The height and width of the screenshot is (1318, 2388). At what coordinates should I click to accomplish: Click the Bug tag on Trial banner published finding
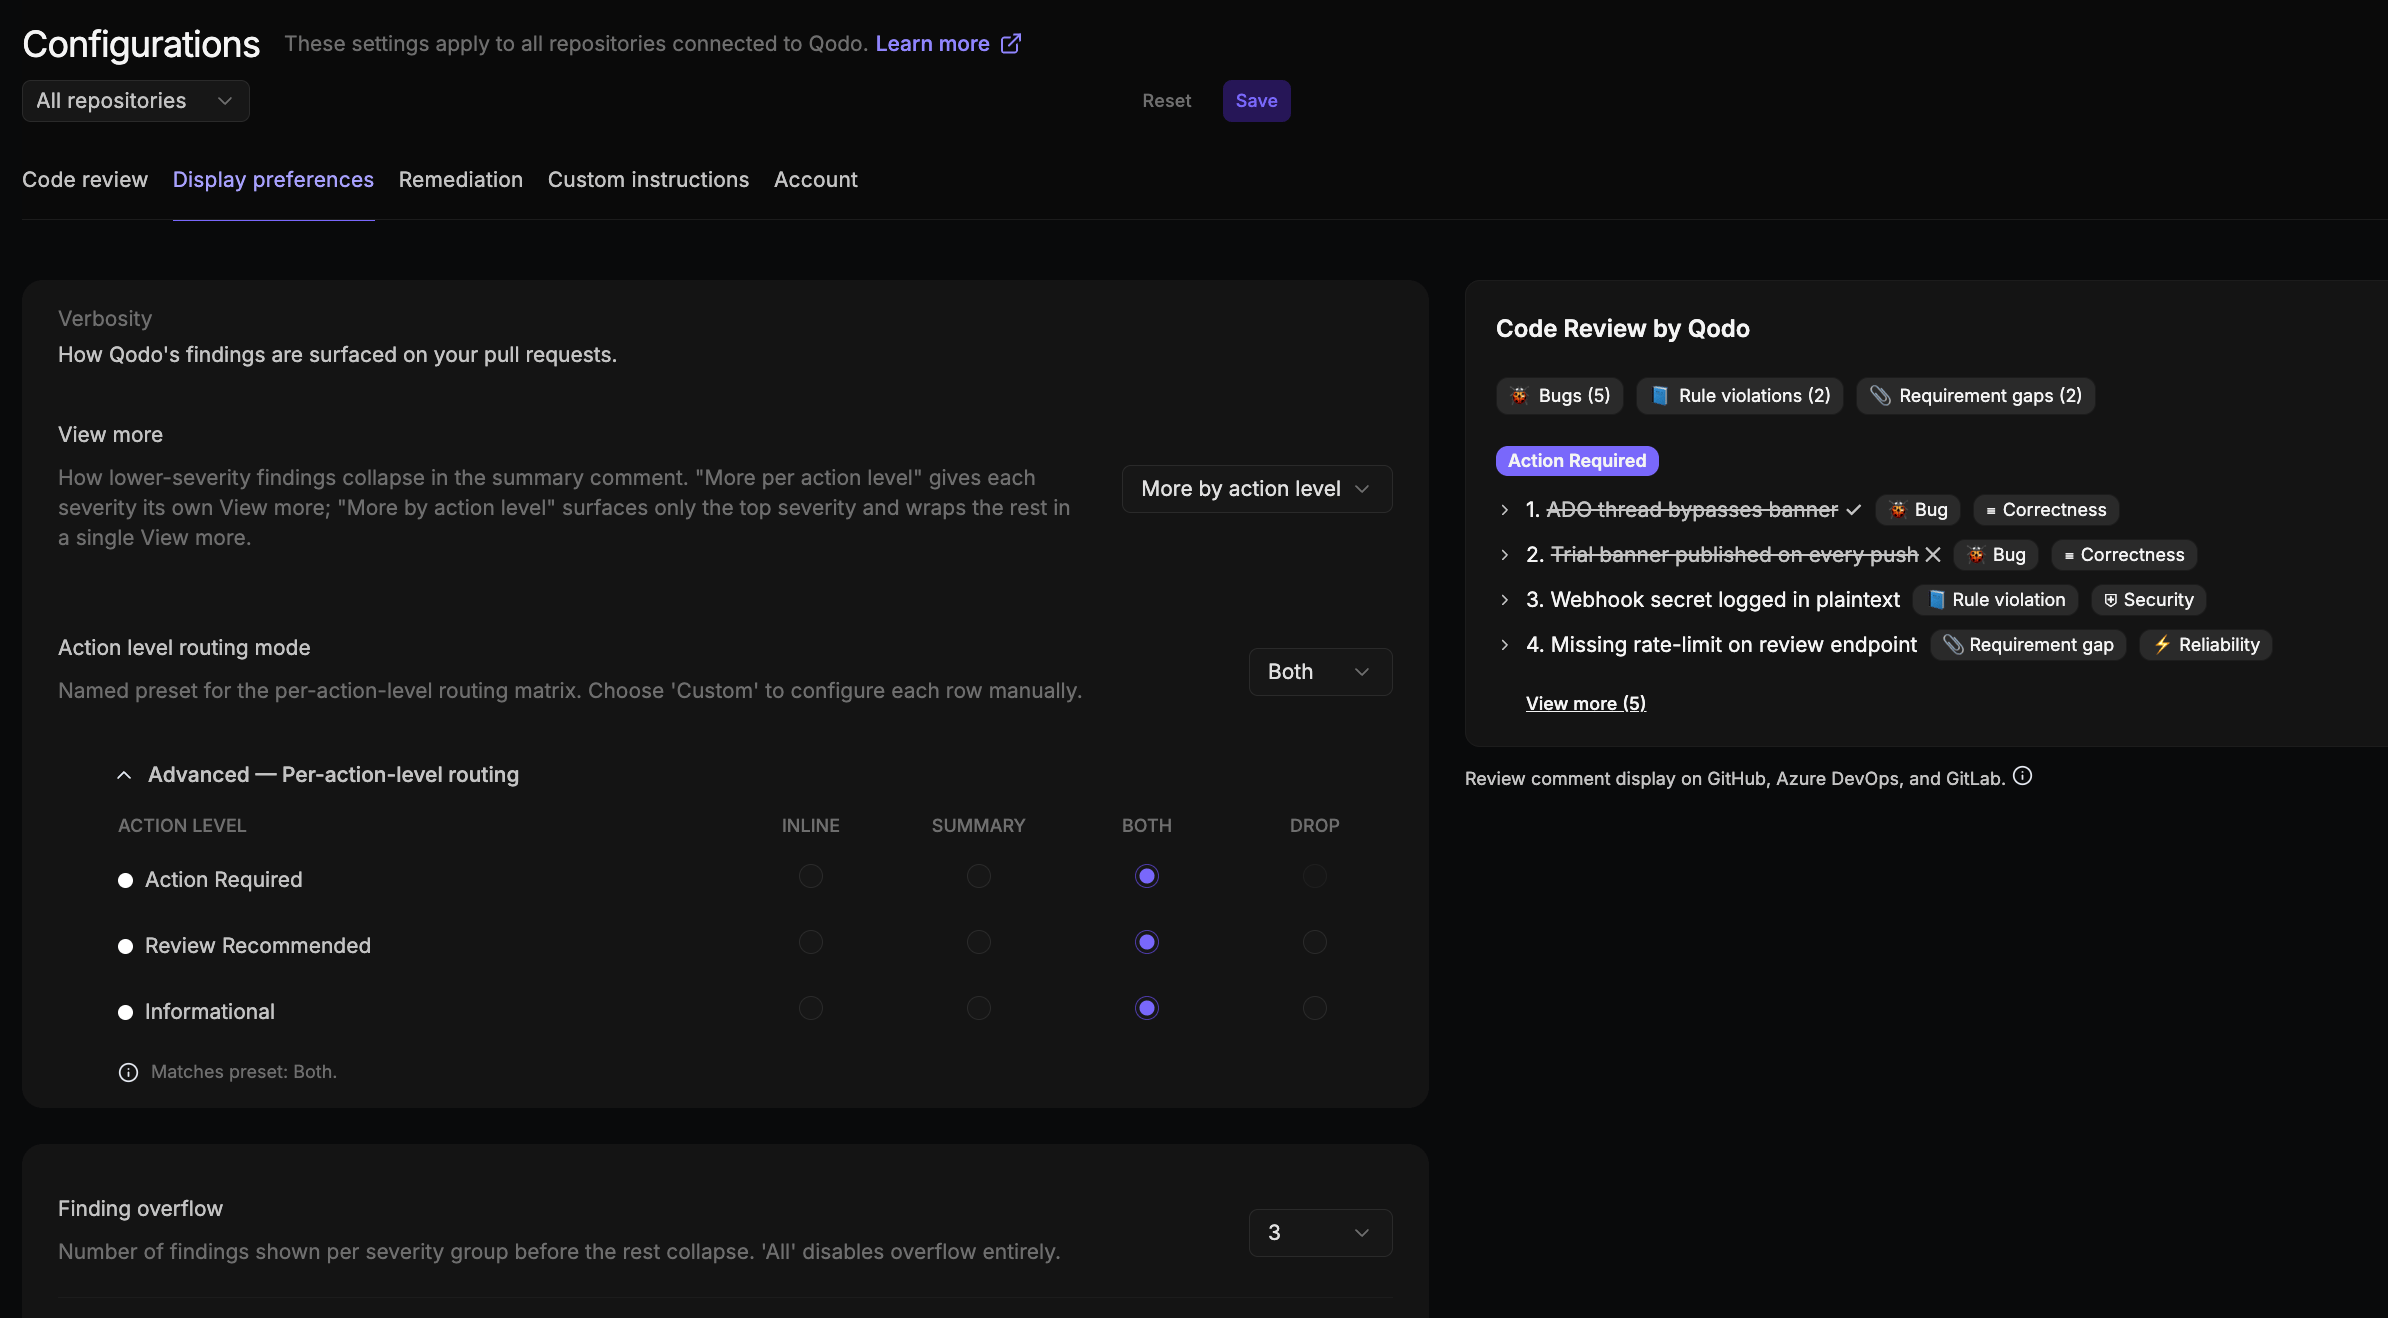1996,555
